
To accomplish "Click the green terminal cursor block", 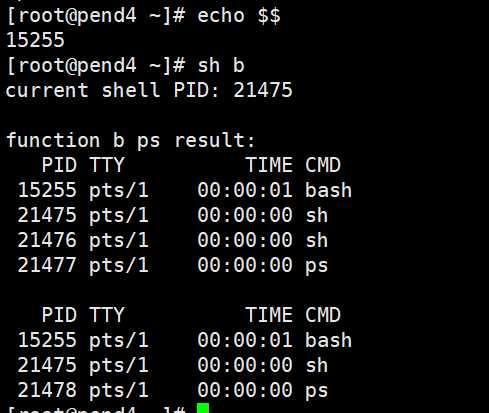I will pos(203,408).
